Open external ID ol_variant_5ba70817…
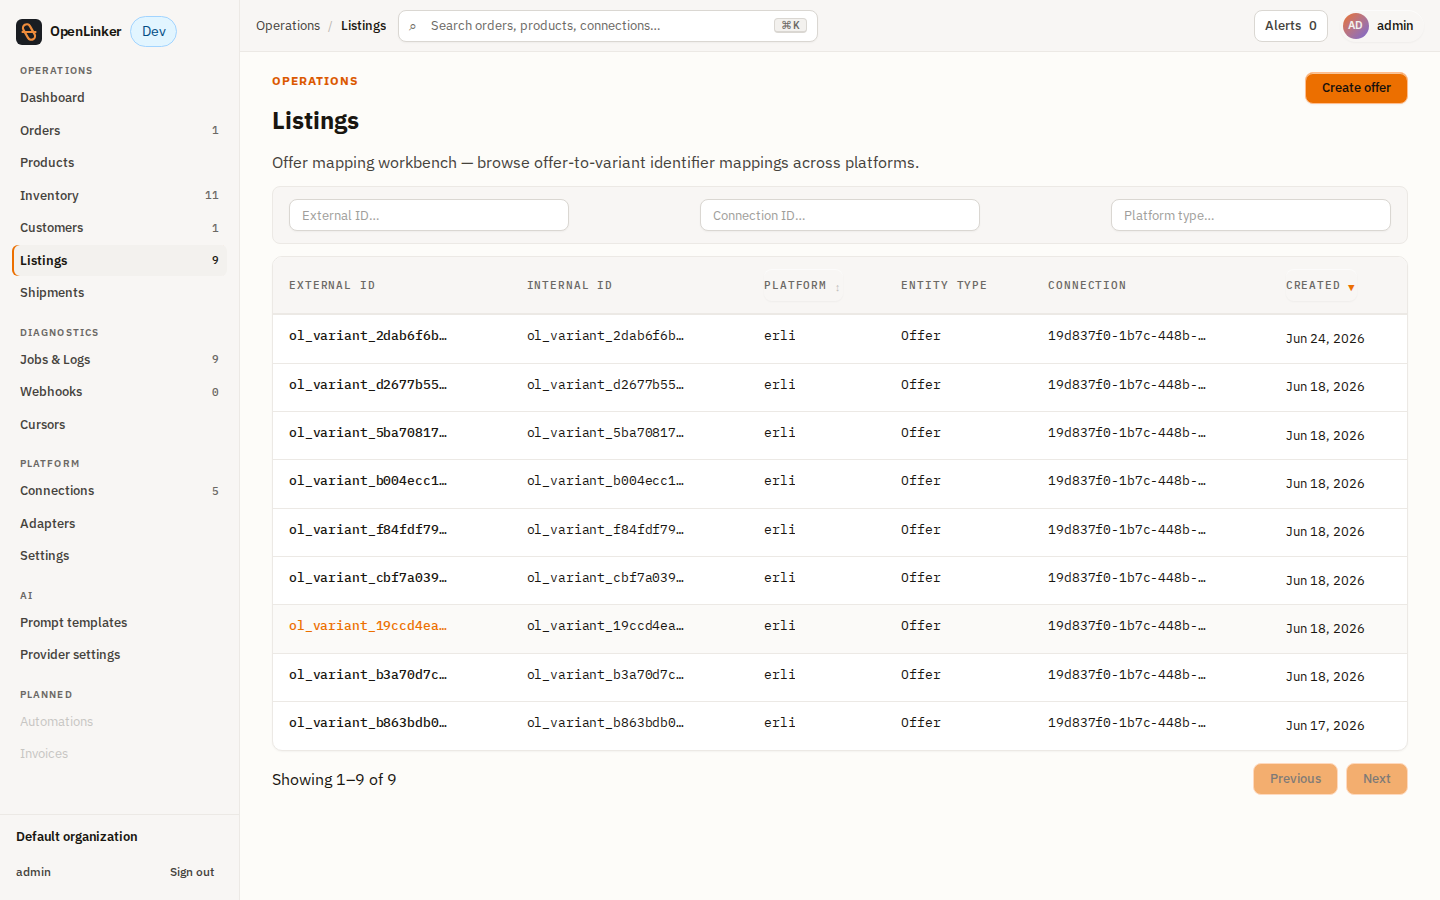Image resolution: width=1440 pixels, height=900 pixels. click(x=368, y=433)
